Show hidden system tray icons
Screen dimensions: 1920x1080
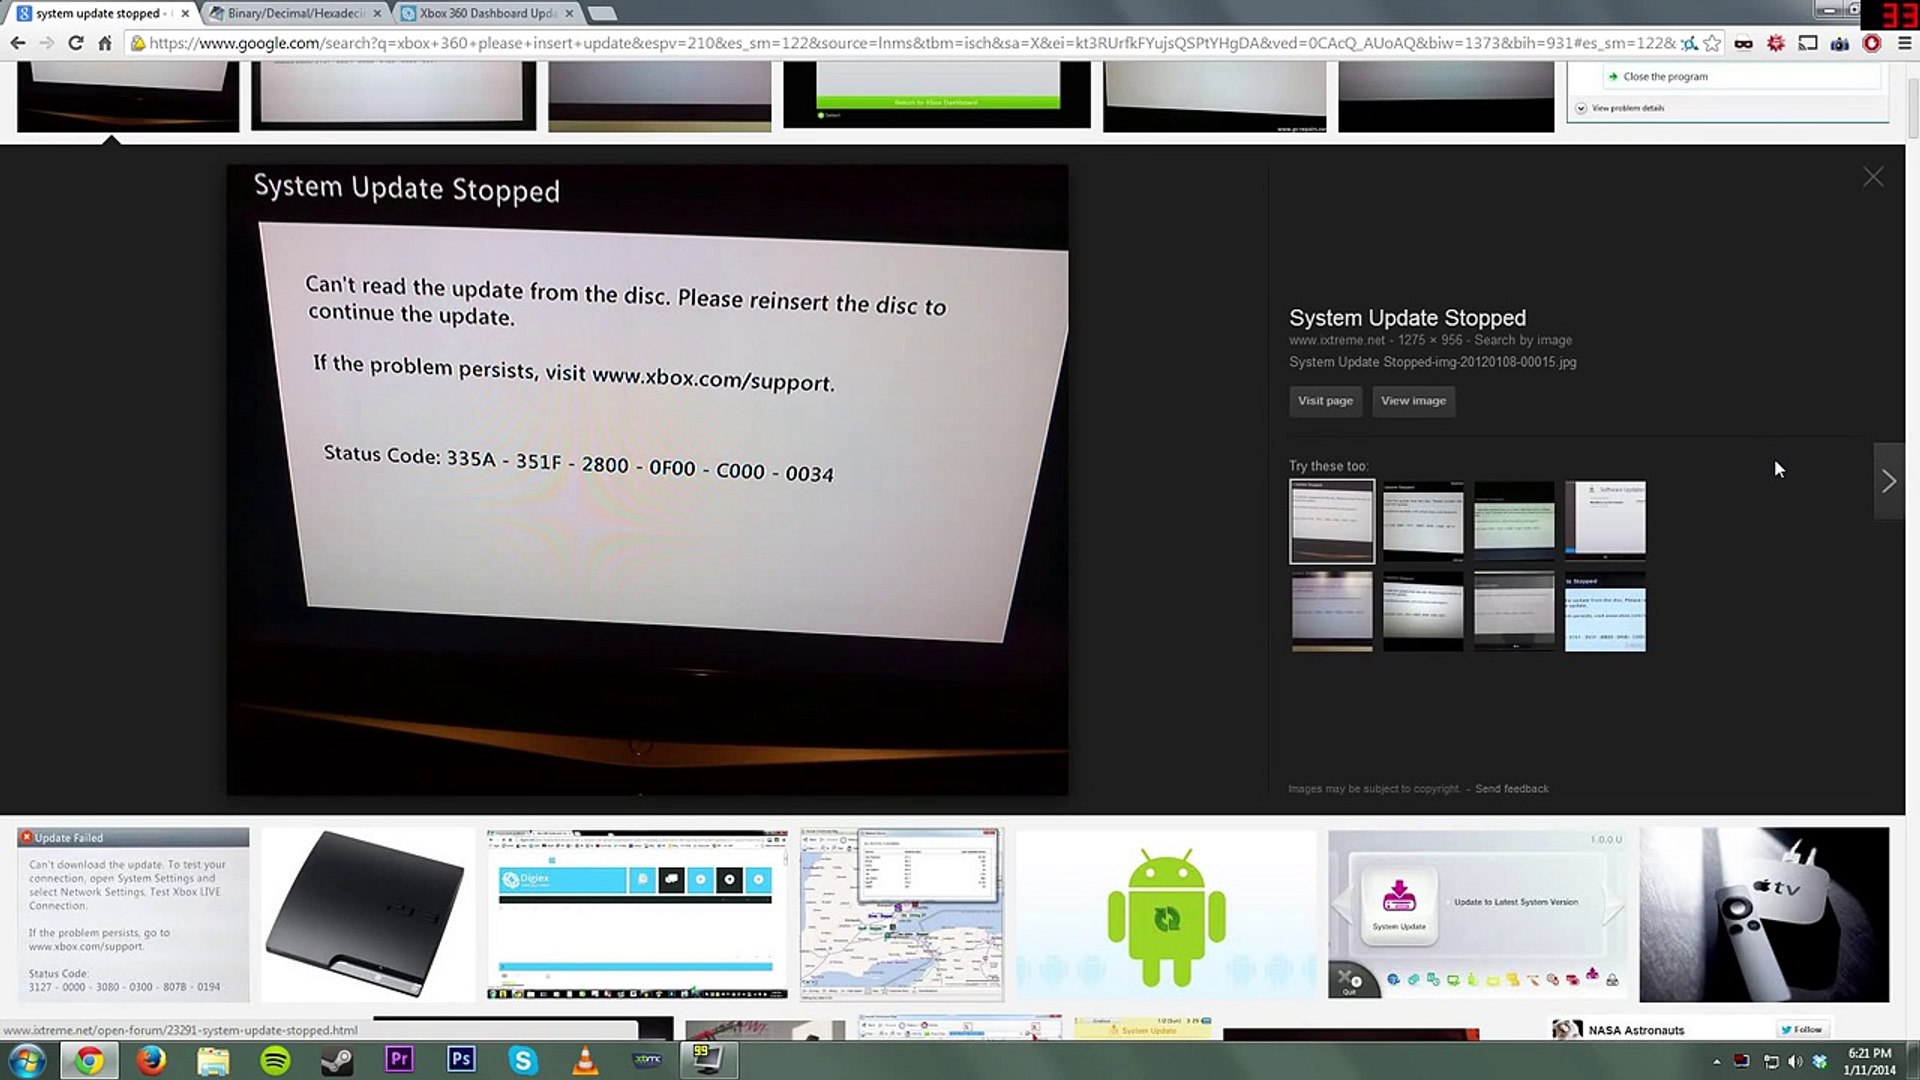tap(1716, 1061)
